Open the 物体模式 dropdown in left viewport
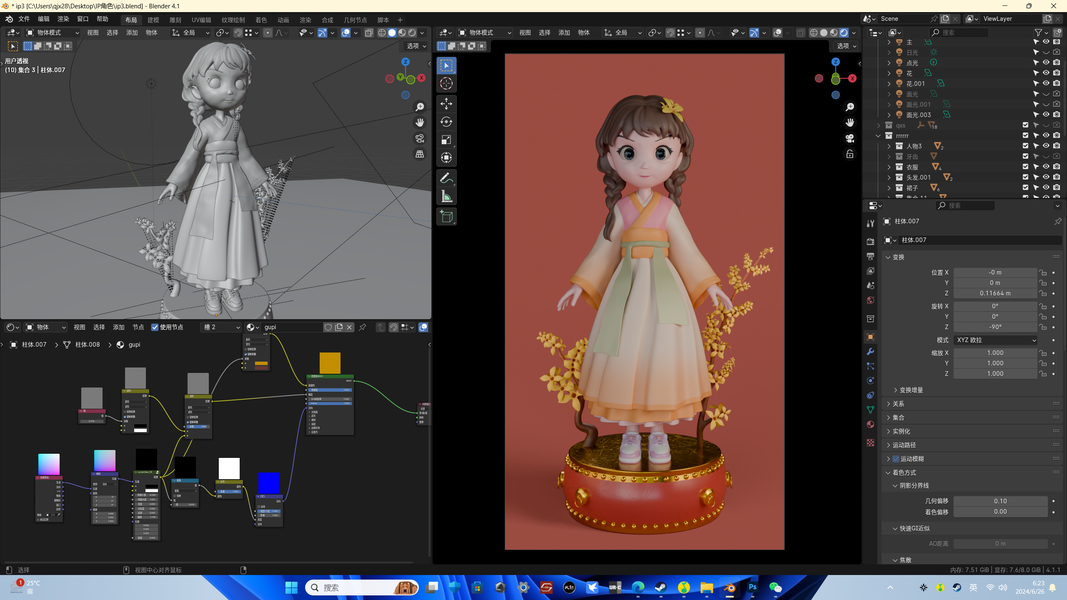1067x600 pixels. coord(52,33)
